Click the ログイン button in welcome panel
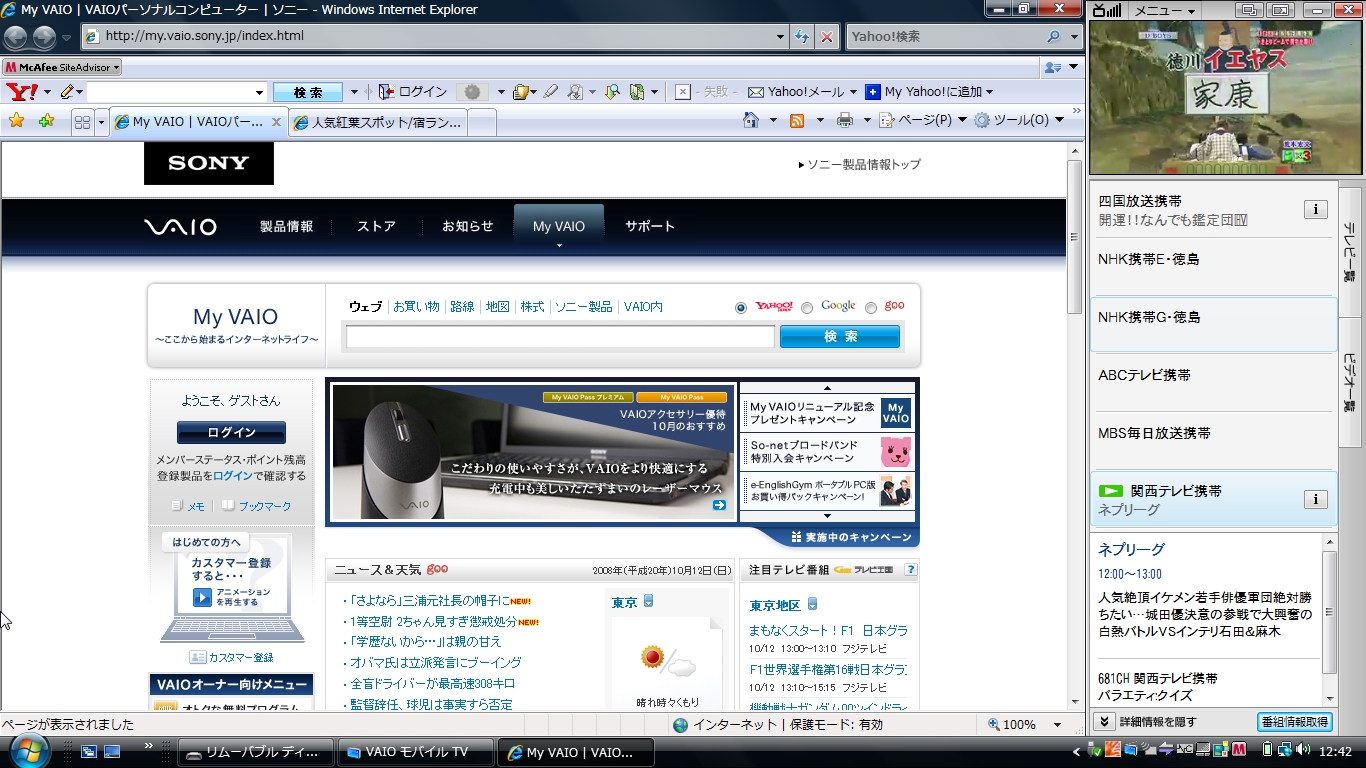 pyautogui.click(x=231, y=433)
